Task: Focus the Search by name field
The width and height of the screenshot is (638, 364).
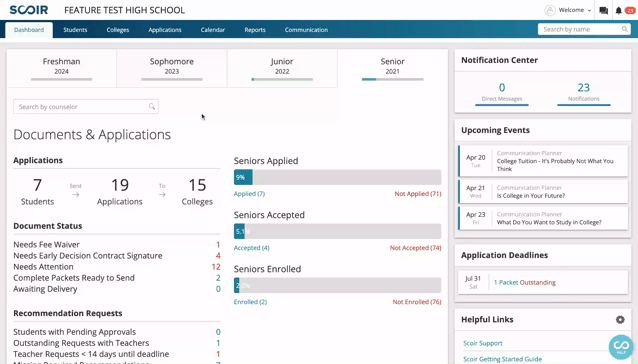Action: (x=584, y=29)
